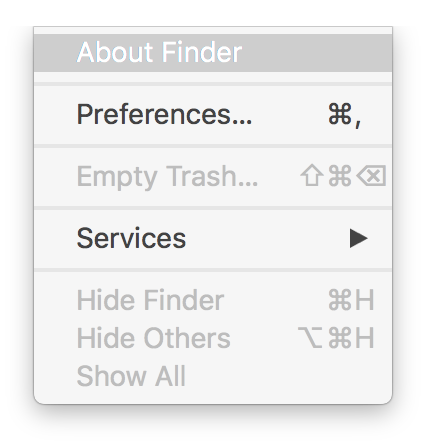
Task: Click the H key in Hide Others shortcut
Action: pos(364,338)
